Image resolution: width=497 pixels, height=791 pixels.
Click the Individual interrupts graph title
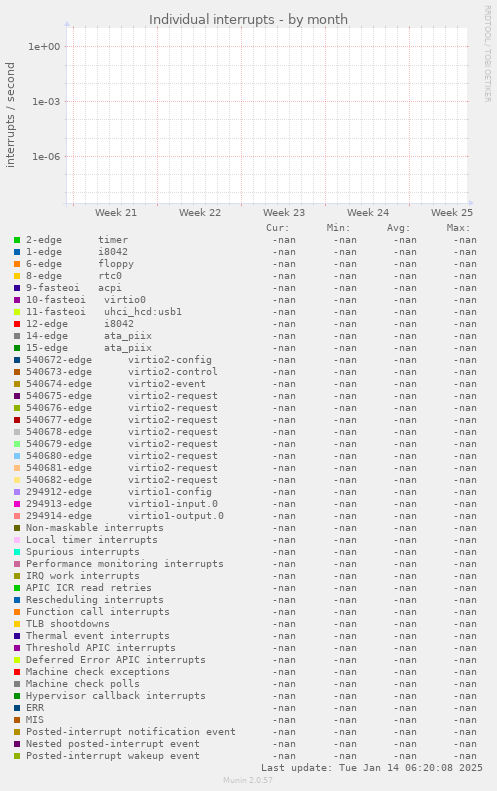point(248,20)
